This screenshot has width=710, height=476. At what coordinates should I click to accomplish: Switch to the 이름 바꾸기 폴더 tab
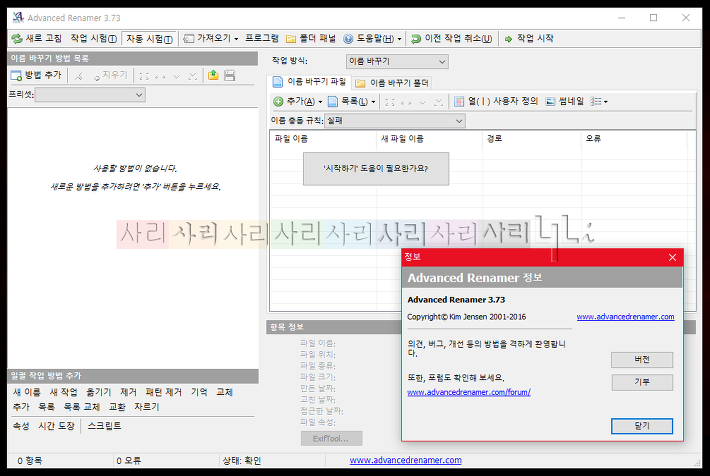tap(392, 83)
